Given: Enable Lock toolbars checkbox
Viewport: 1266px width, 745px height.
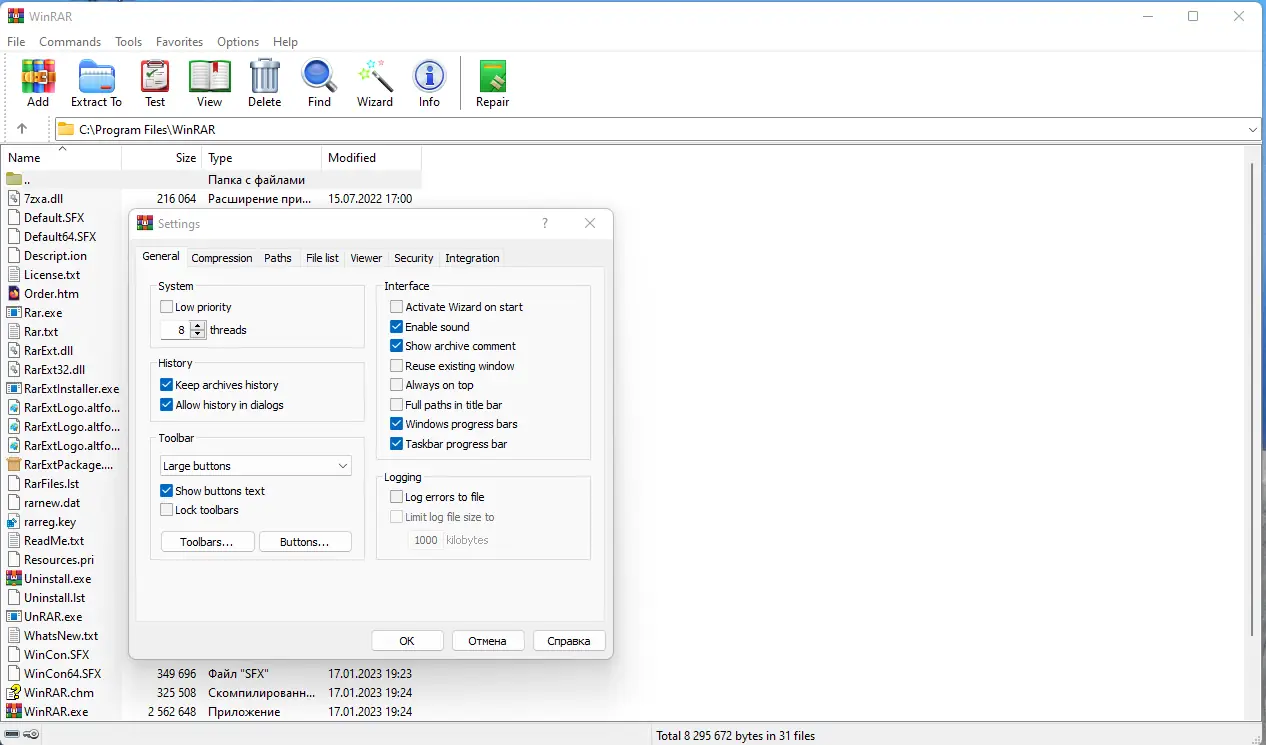Looking at the screenshot, I should point(167,510).
